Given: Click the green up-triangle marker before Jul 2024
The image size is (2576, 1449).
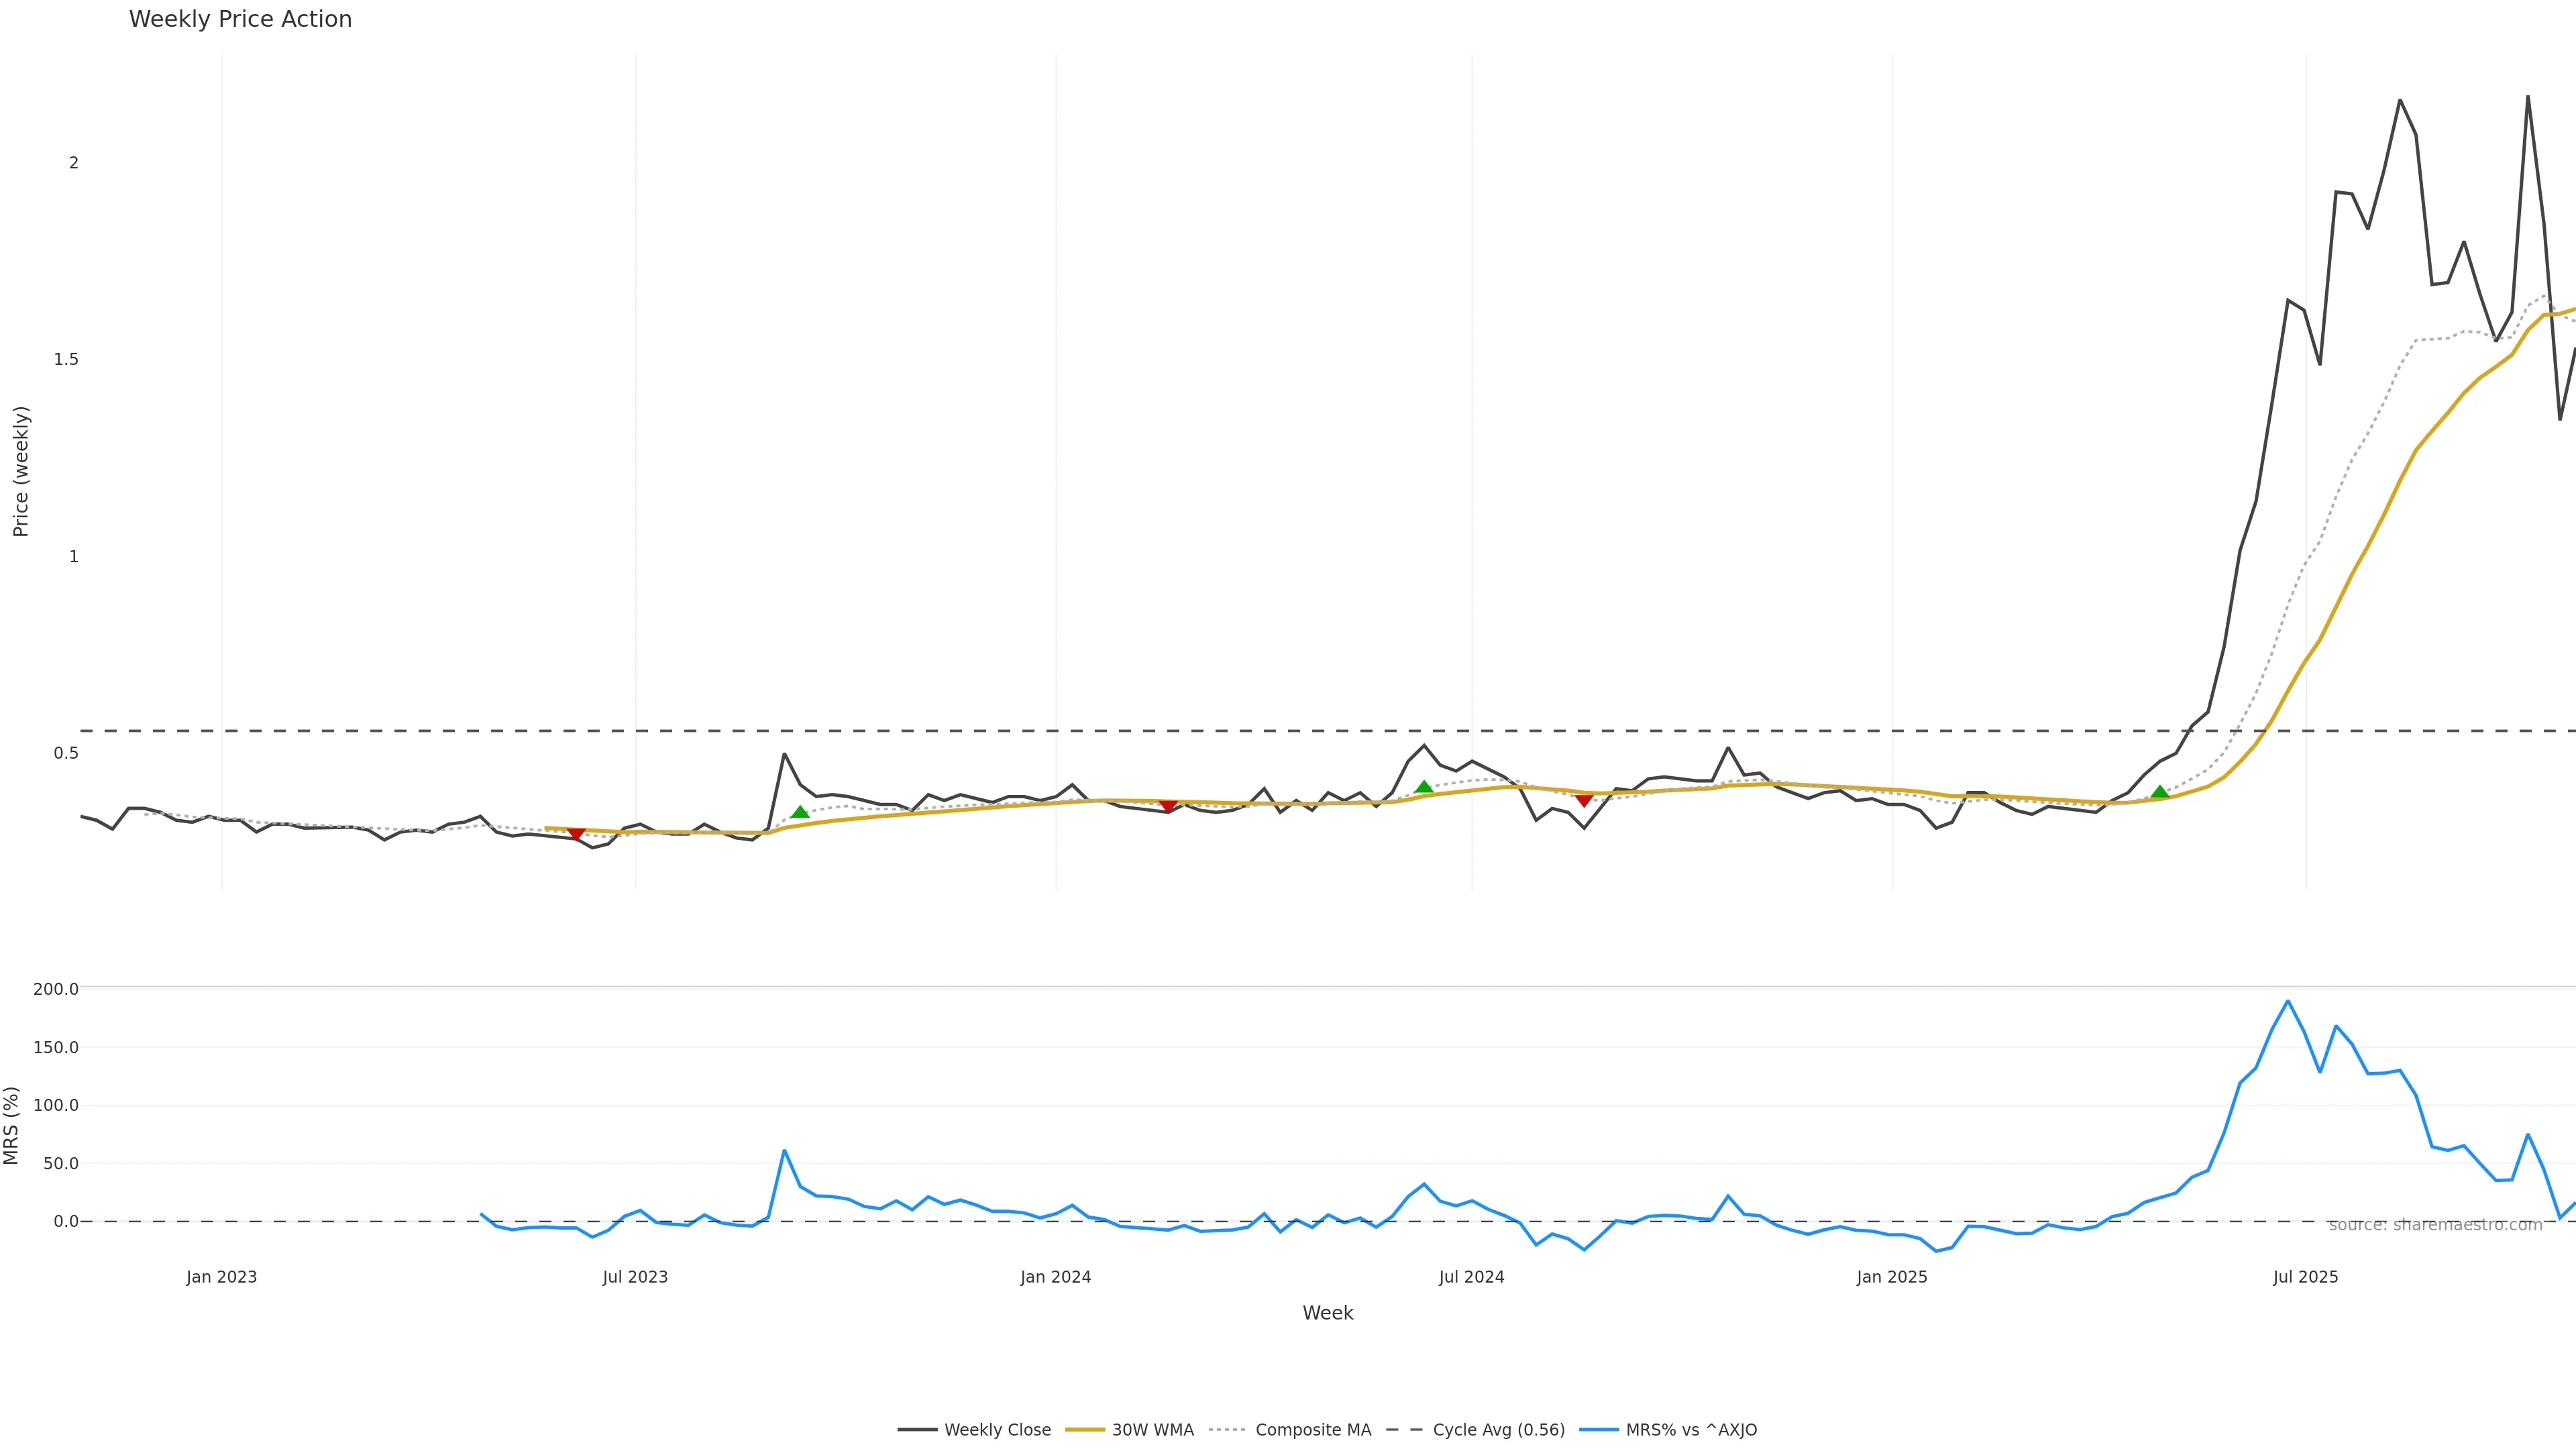Looking at the screenshot, I should coord(1424,787).
